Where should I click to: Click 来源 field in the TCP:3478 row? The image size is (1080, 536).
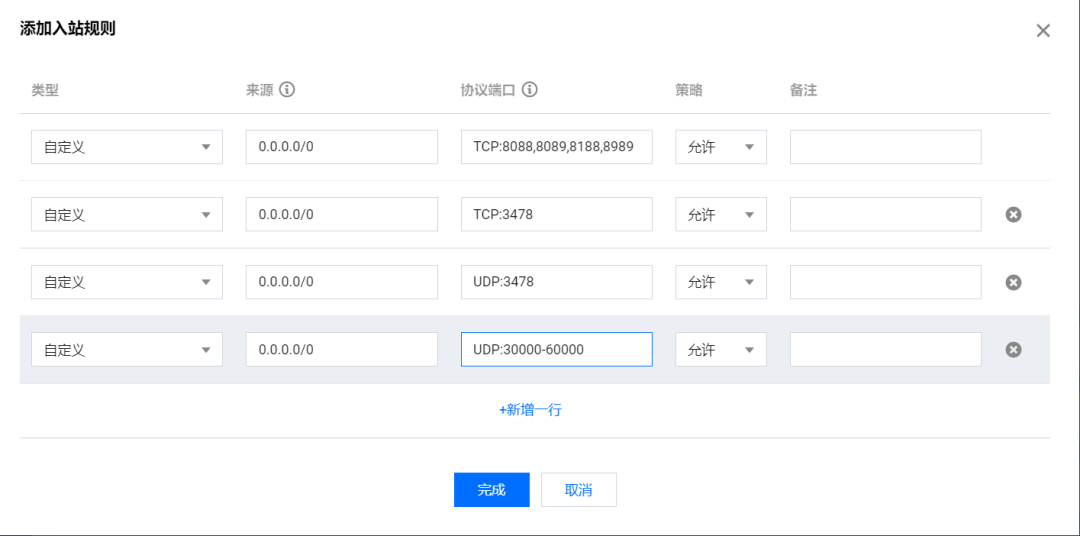342,214
